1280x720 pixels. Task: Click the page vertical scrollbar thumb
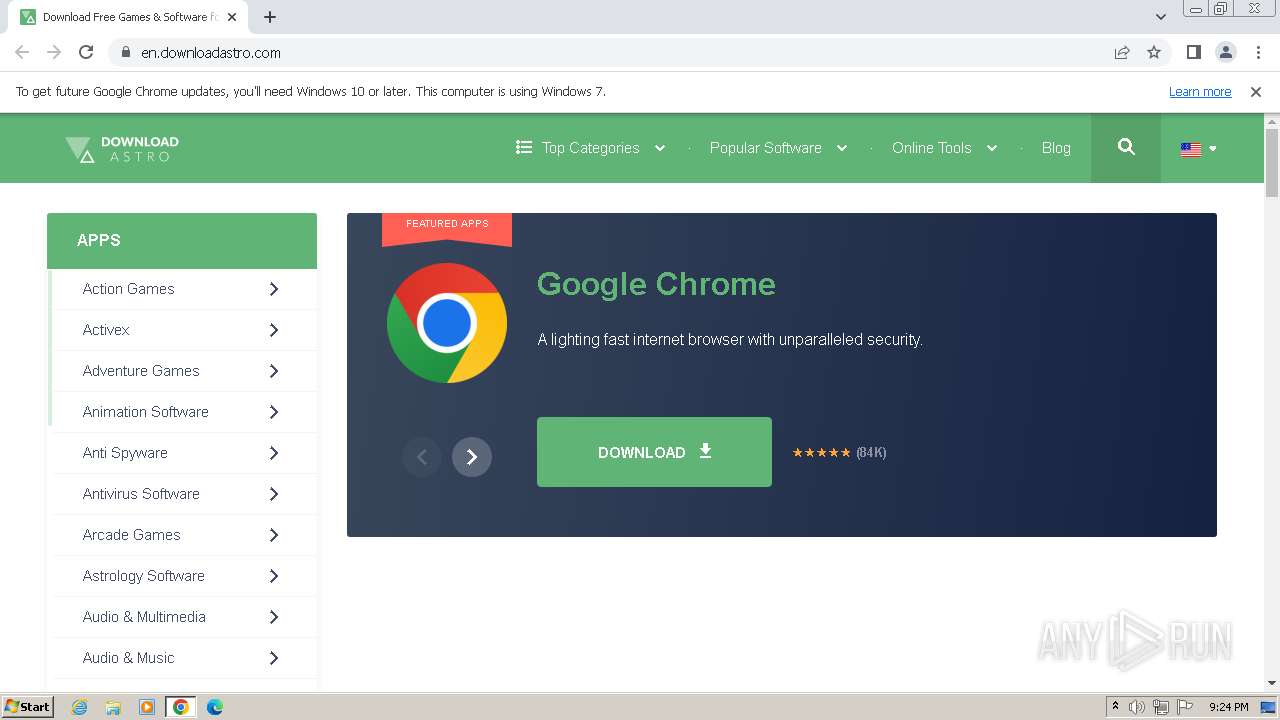tap(1272, 163)
